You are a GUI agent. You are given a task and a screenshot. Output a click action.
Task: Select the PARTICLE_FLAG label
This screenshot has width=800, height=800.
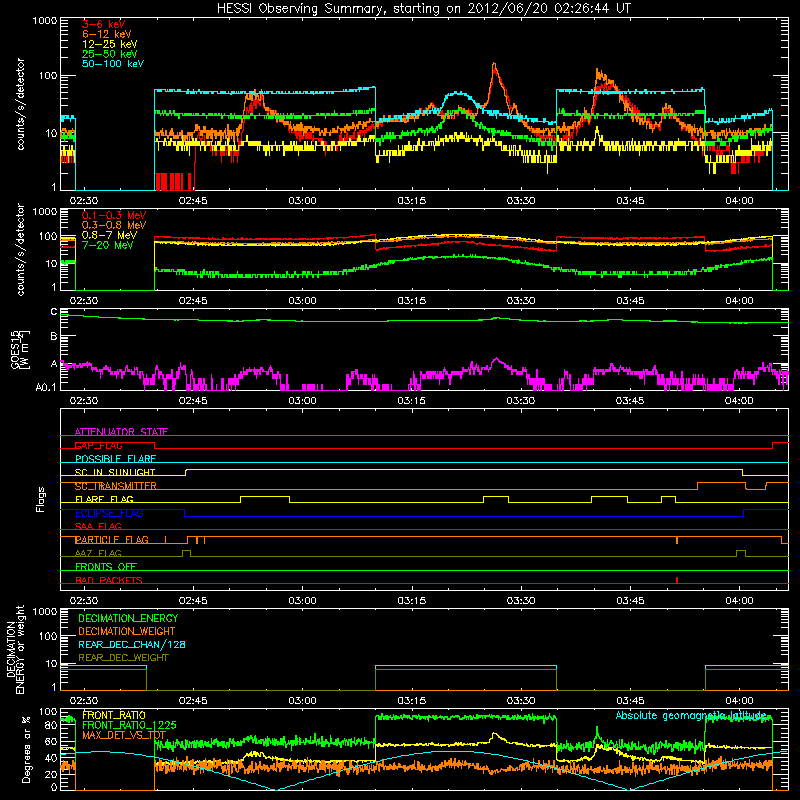[112, 540]
